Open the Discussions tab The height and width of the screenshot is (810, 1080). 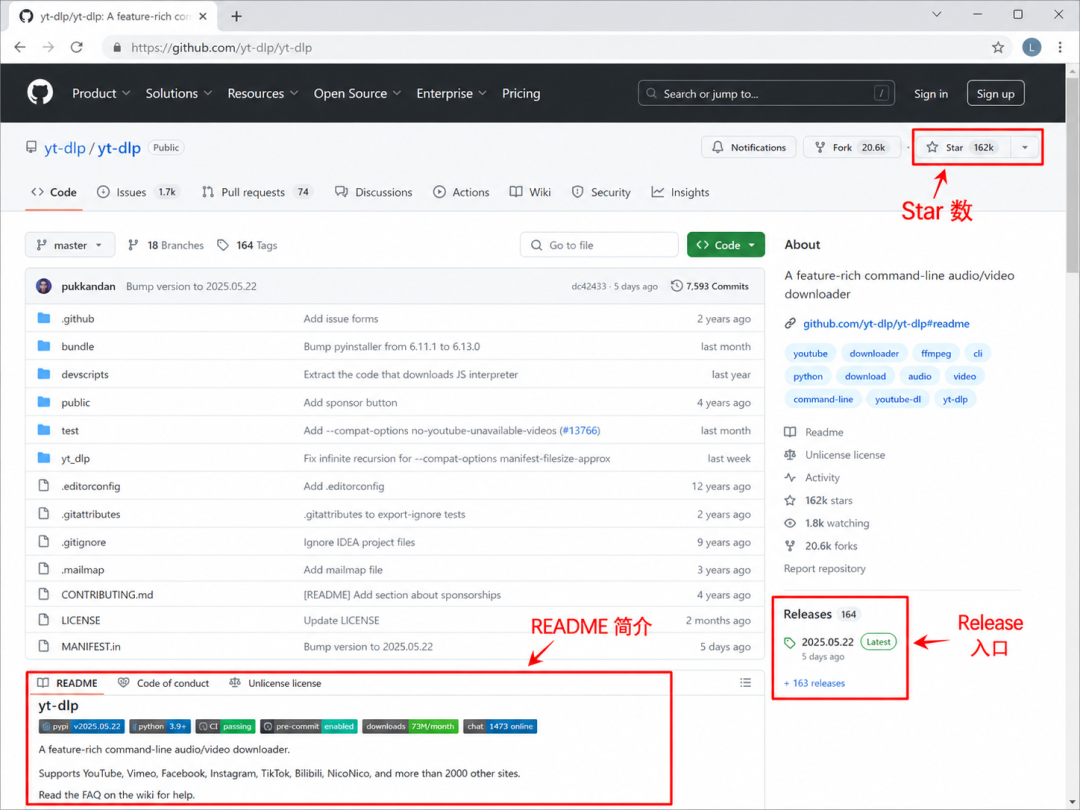point(374,192)
